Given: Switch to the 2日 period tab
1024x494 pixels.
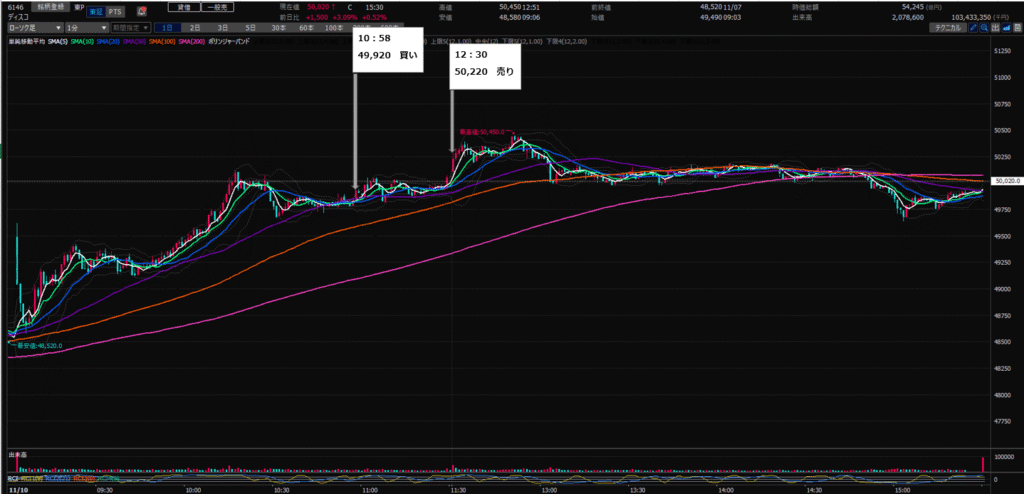Looking at the screenshot, I should (x=194, y=28).
